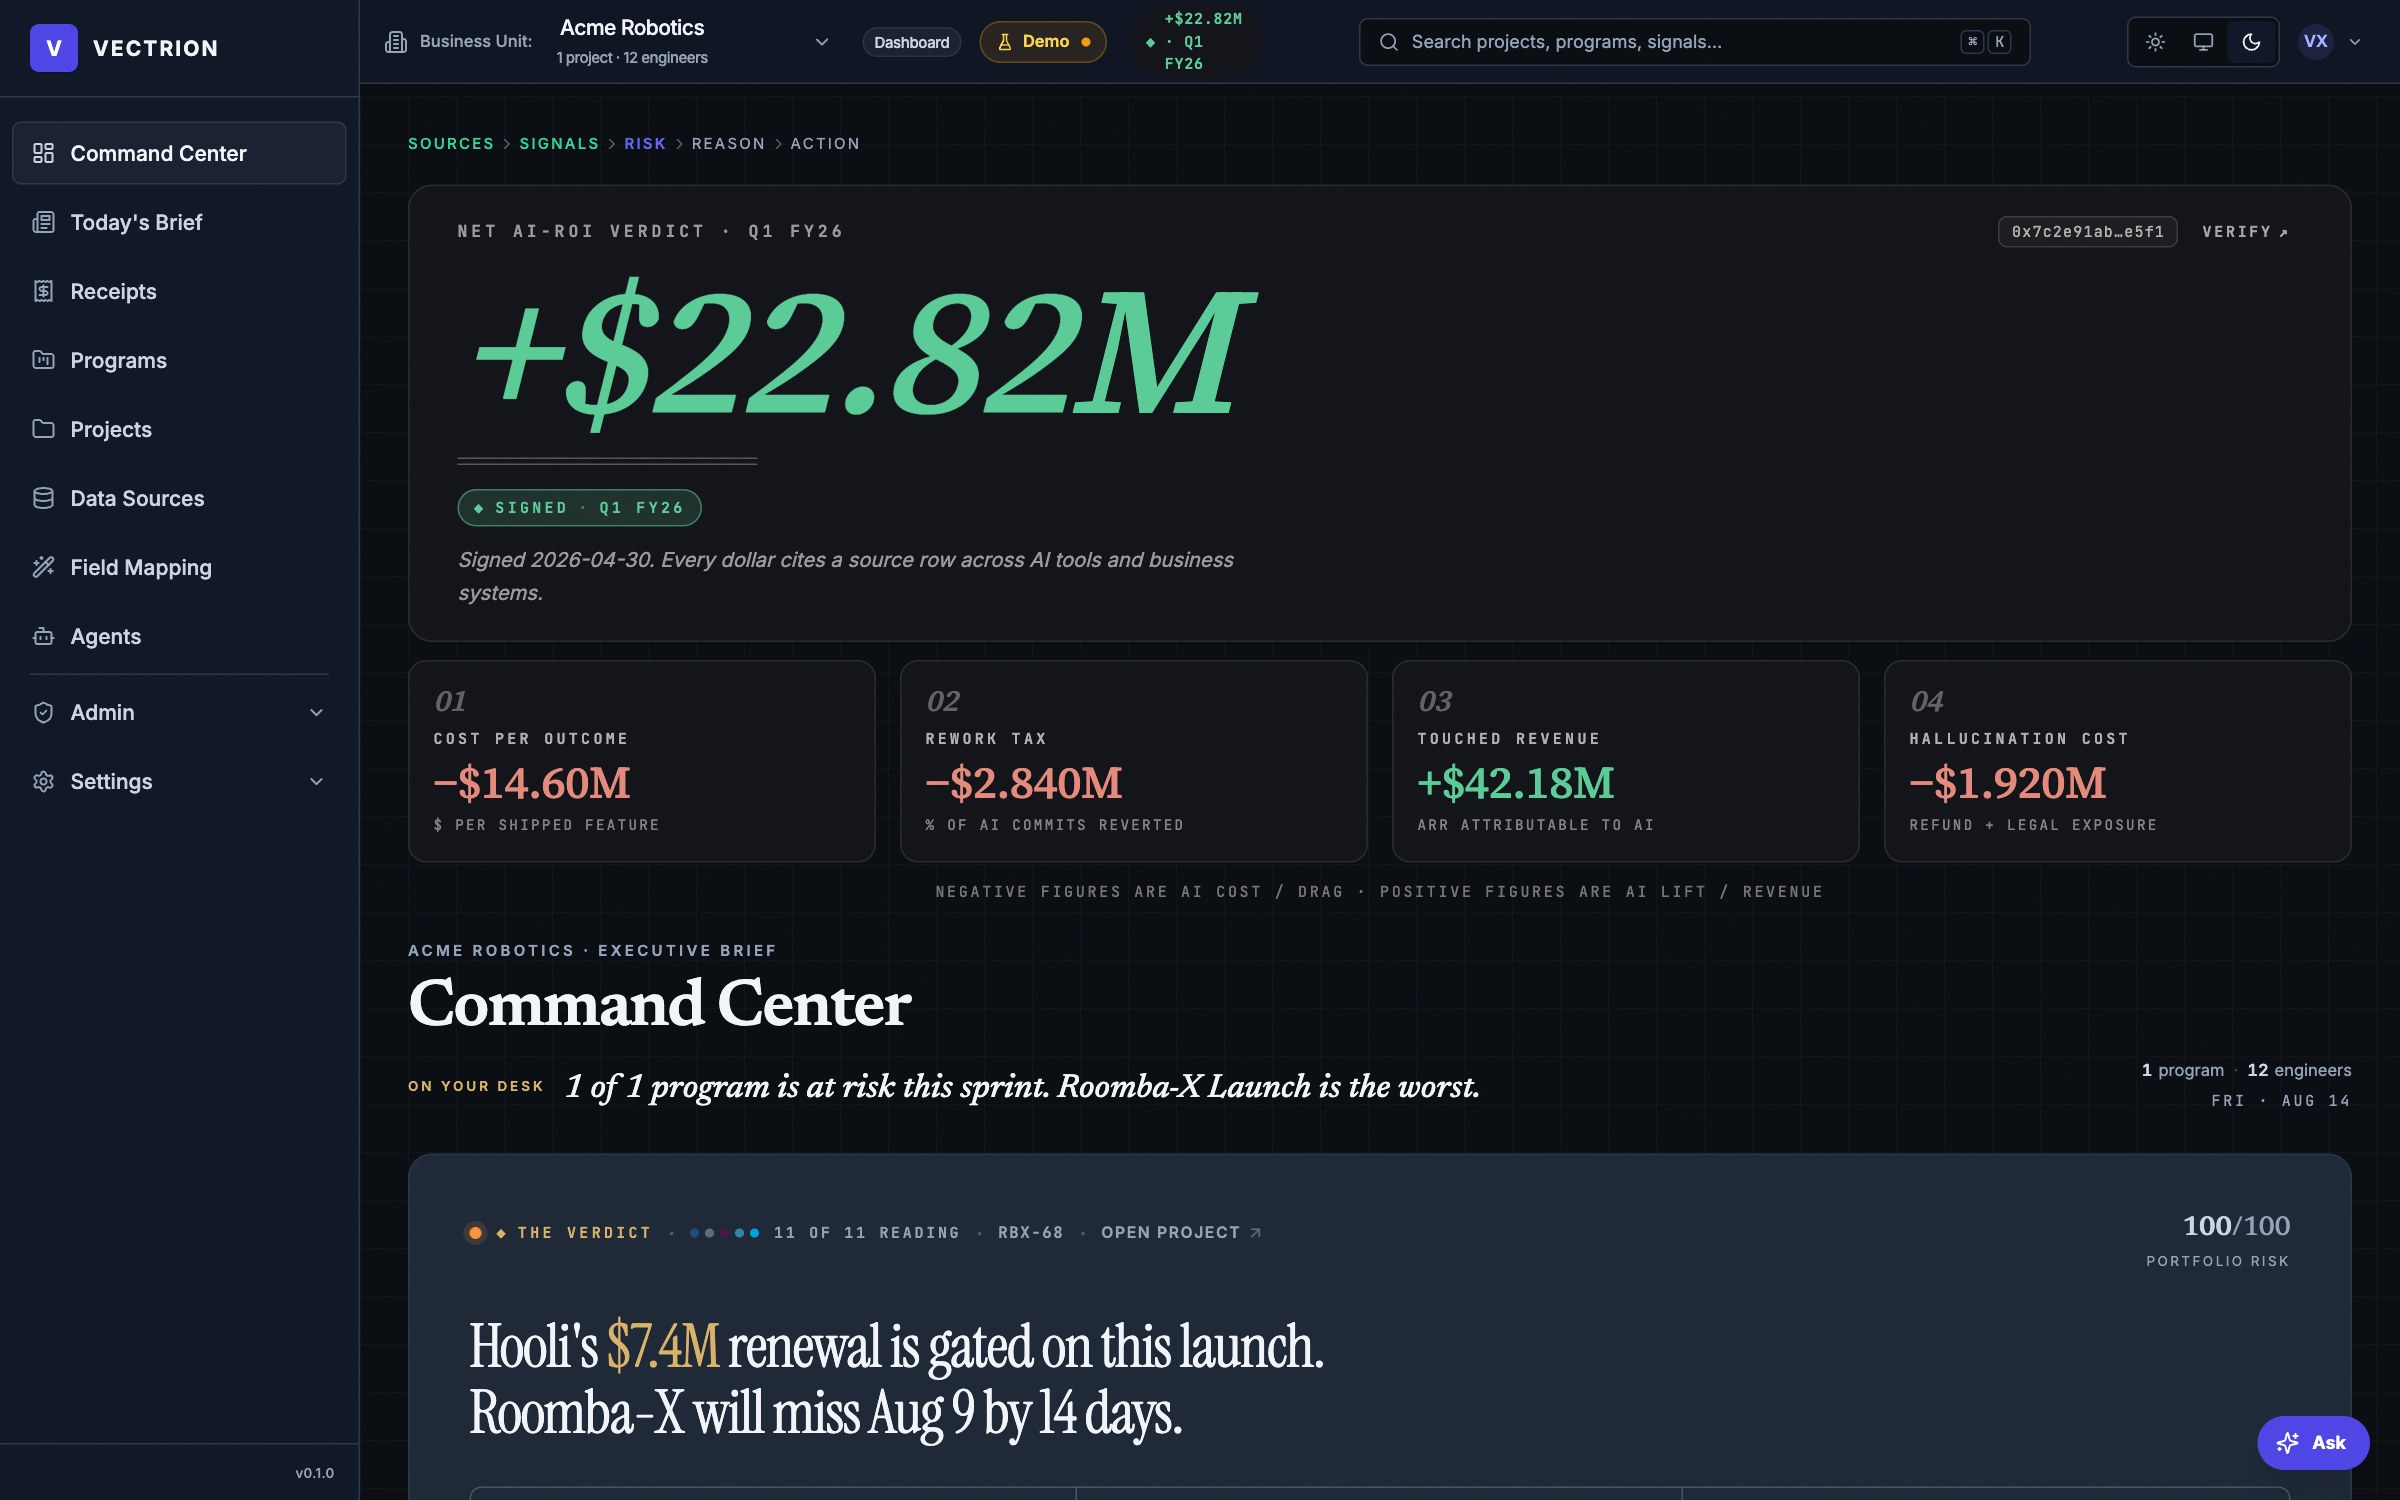Click the +$22.82M Q1 FY26 header pill
The width and height of the screenshot is (2400, 1500).
click(1196, 42)
